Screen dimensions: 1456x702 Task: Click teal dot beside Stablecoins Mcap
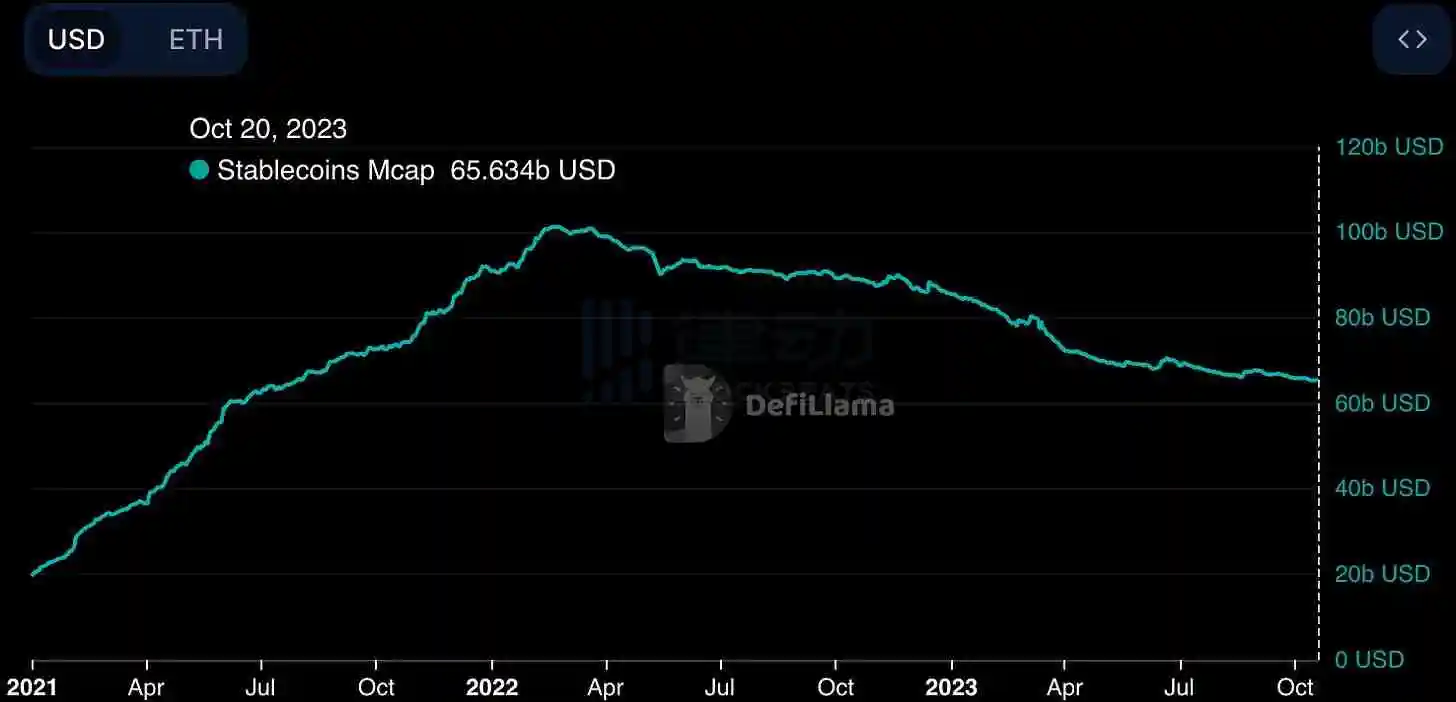point(199,171)
